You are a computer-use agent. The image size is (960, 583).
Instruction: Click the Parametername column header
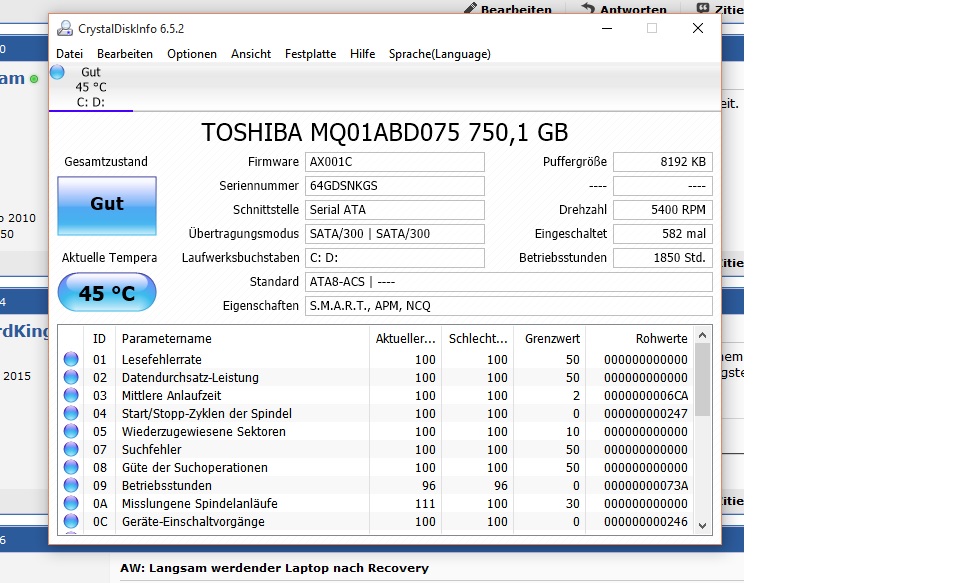point(242,339)
